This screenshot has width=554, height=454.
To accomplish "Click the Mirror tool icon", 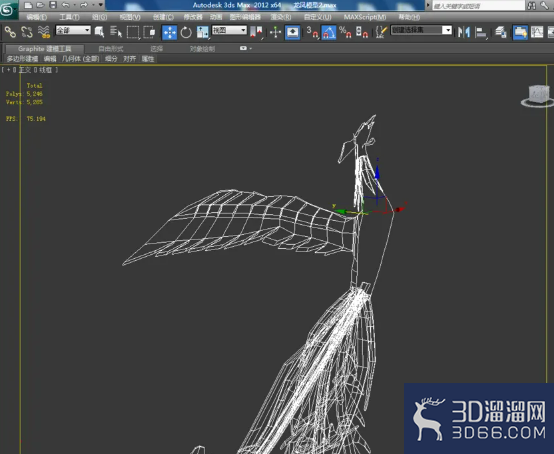I will point(464,32).
